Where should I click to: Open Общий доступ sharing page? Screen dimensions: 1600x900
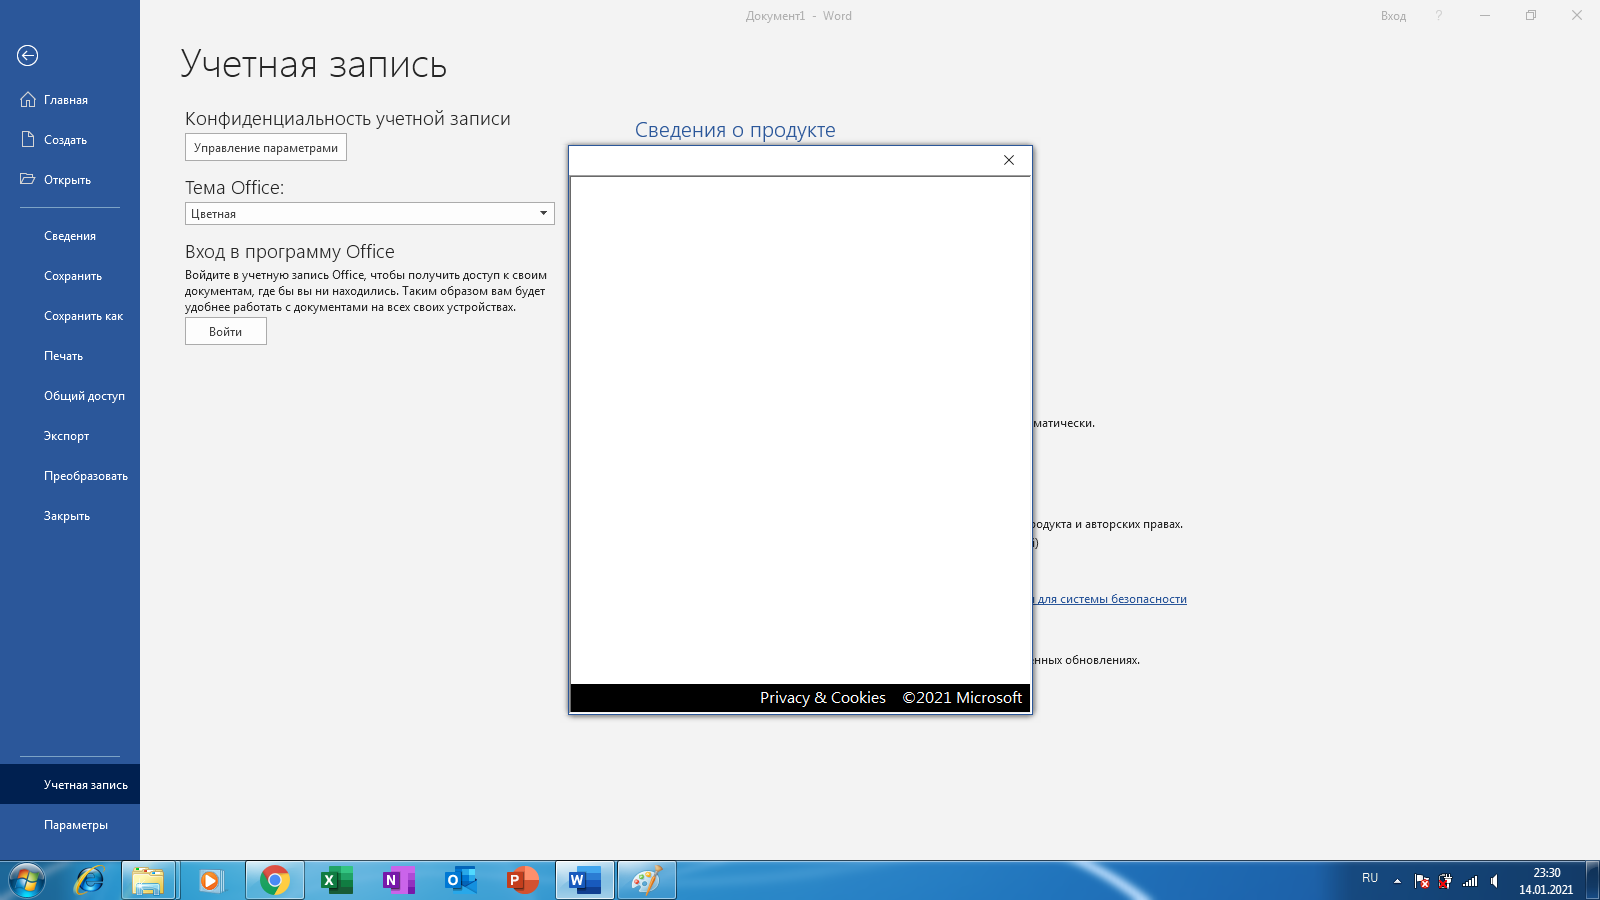point(70,396)
